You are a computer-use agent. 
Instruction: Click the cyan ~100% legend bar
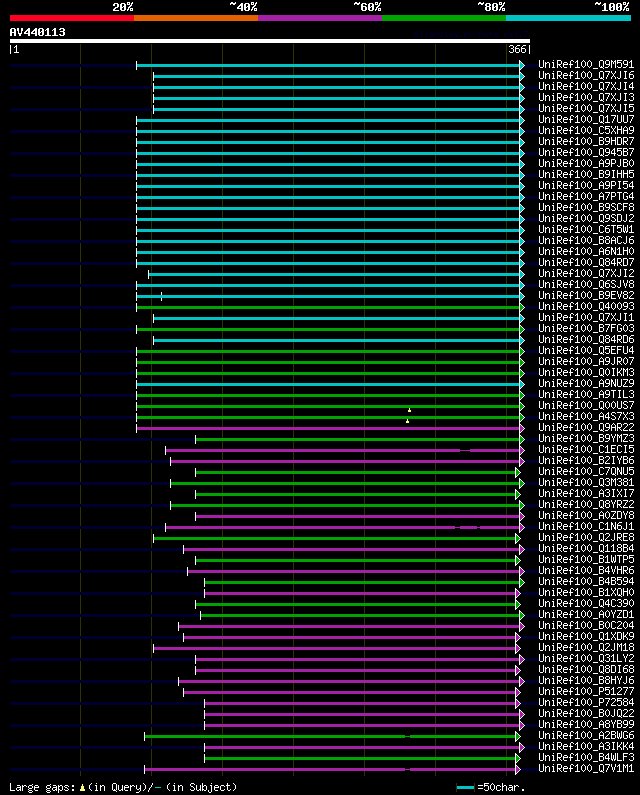click(x=568, y=18)
